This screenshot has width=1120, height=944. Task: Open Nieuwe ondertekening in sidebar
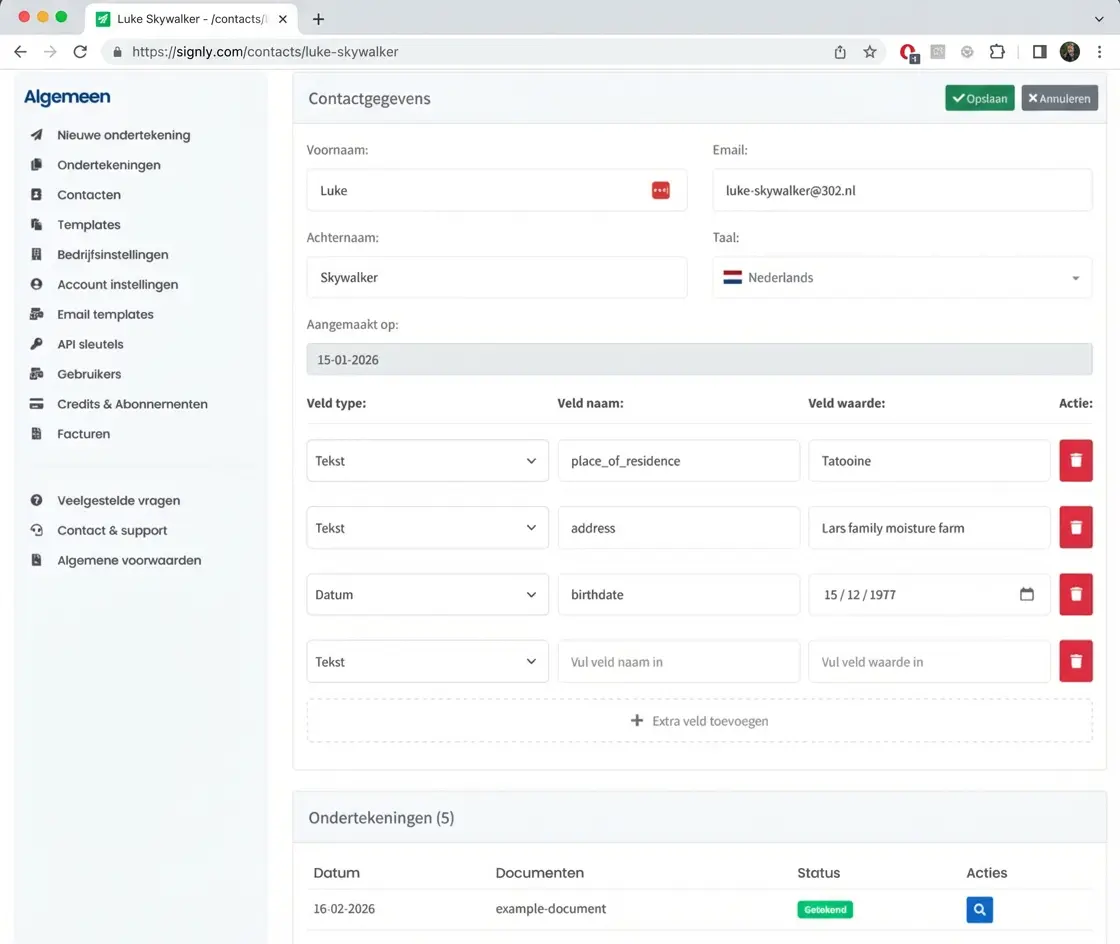point(123,135)
